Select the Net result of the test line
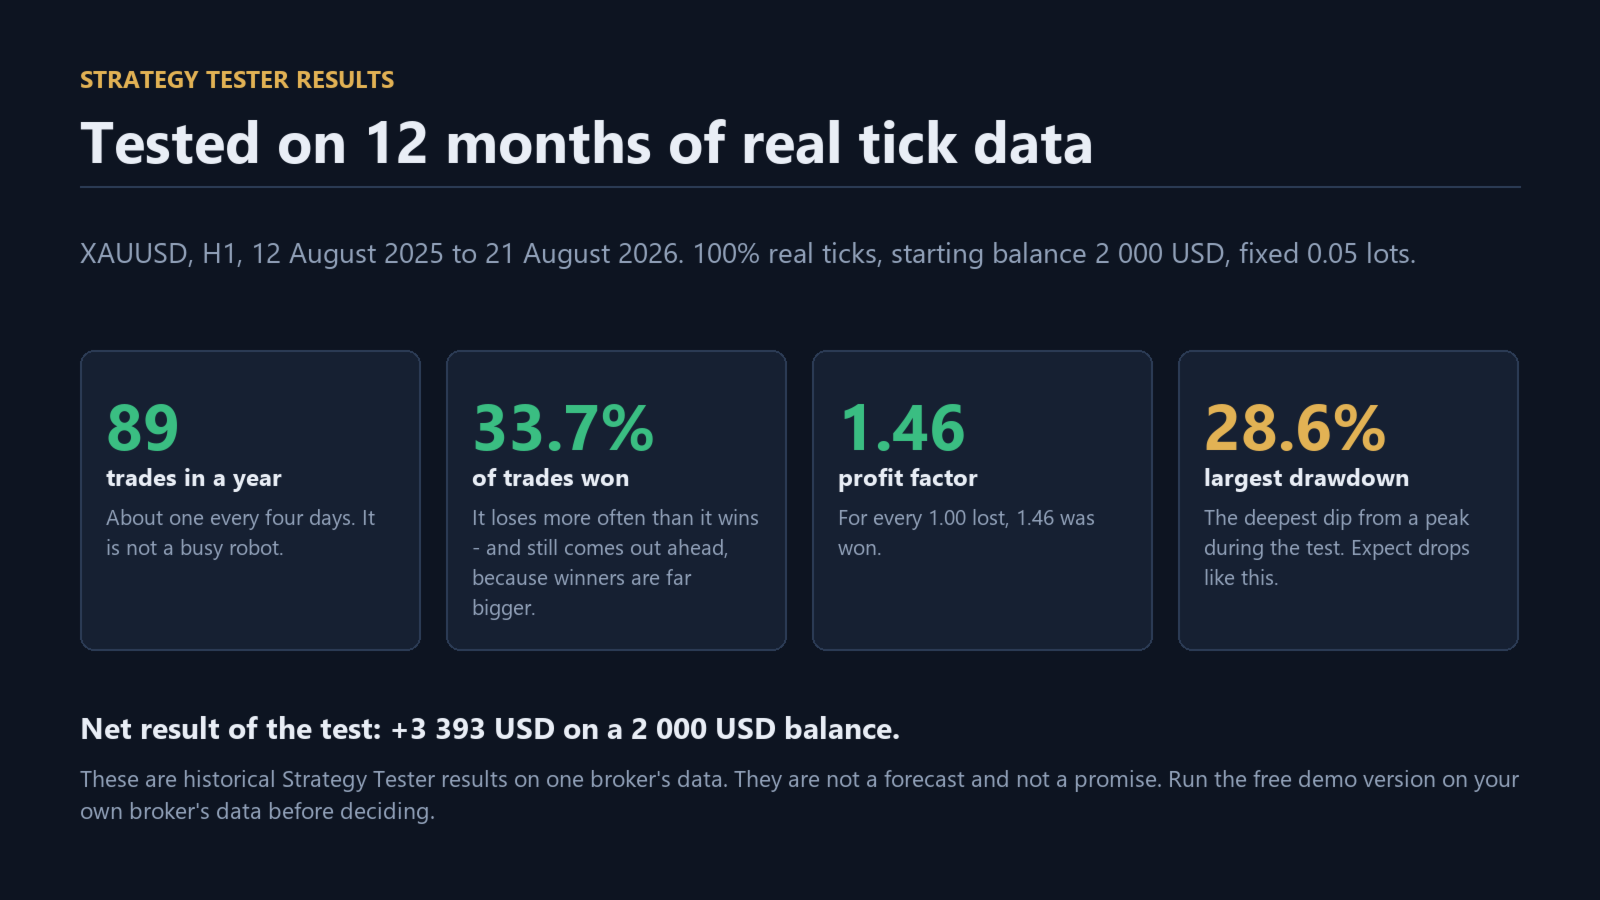Screen dimensions: 1600x900 (490, 729)
